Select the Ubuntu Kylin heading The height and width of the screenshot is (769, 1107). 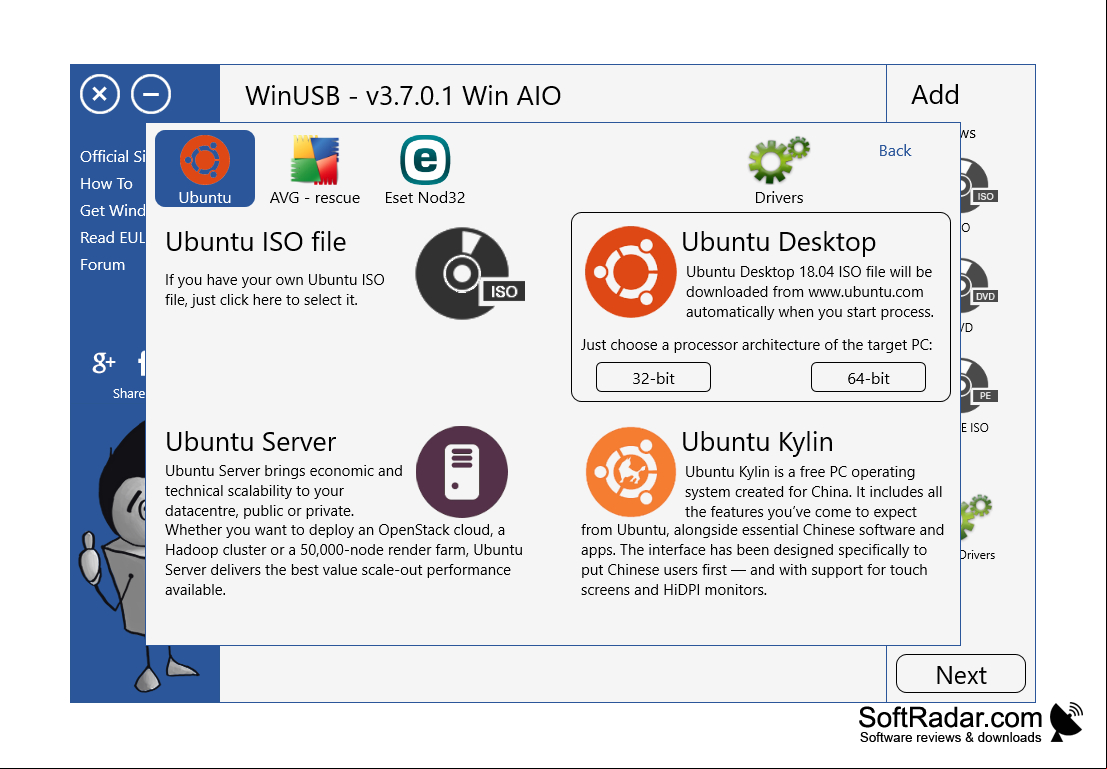758,441
